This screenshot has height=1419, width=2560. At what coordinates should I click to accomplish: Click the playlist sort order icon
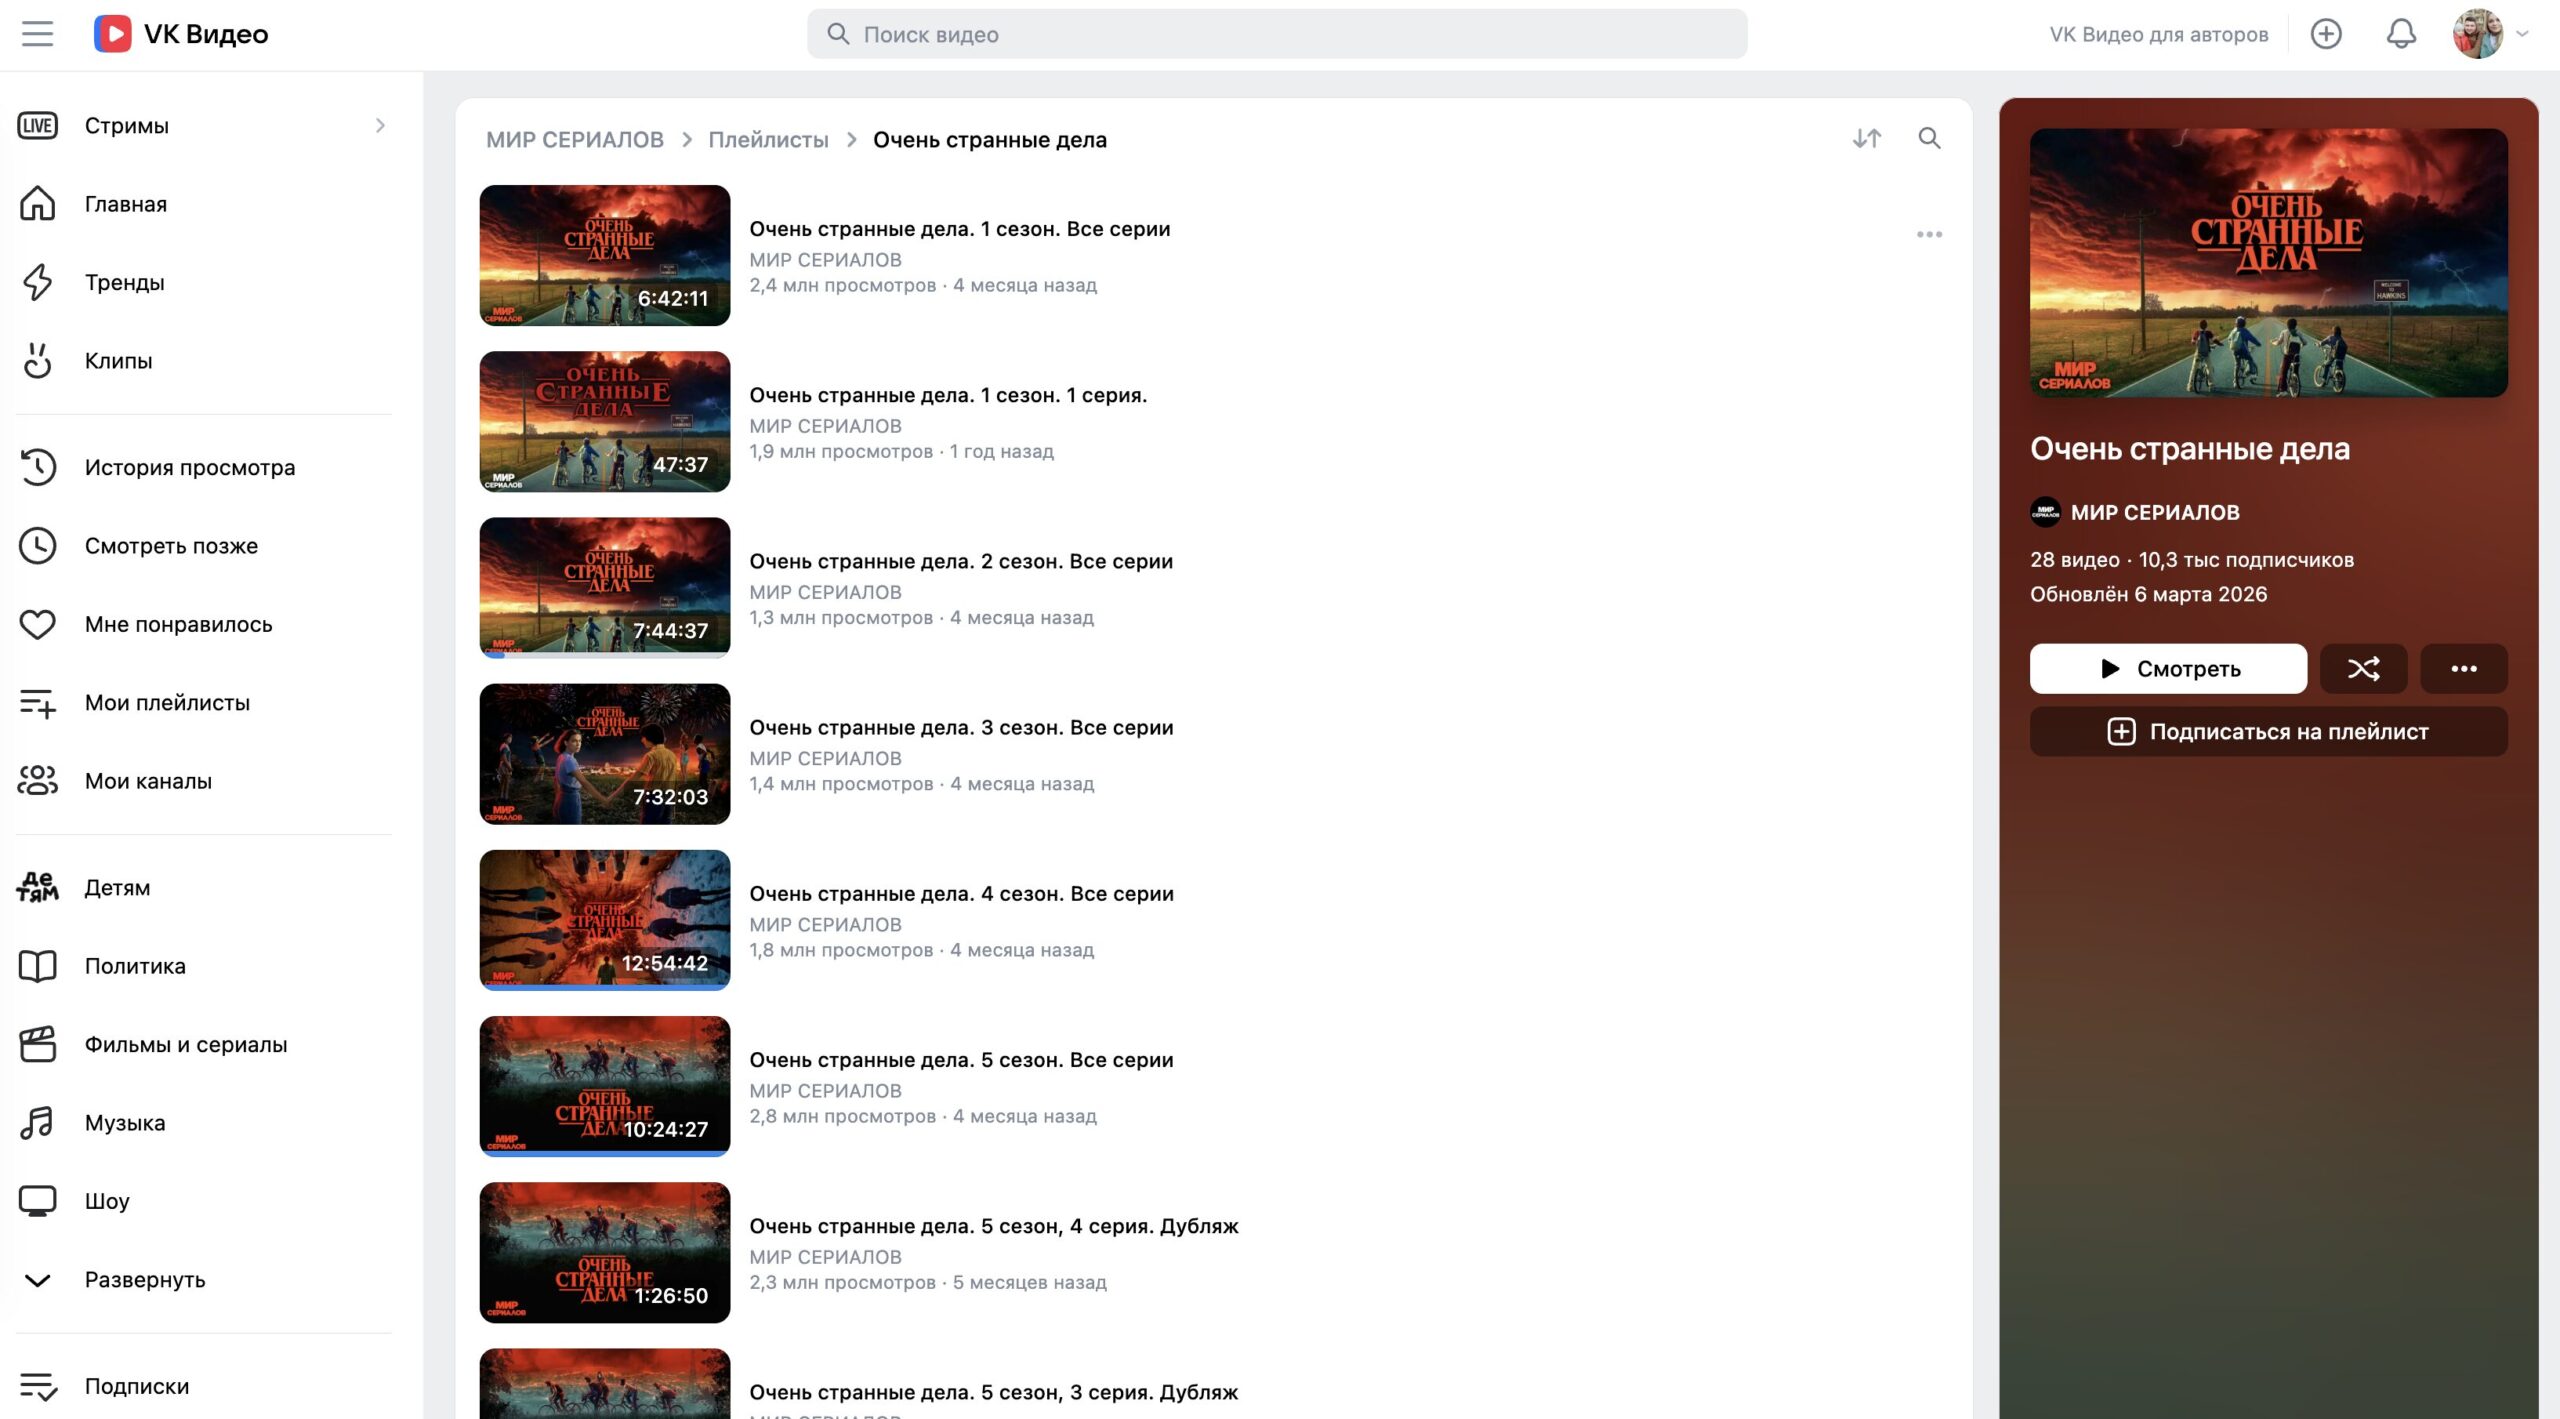click(x=1866, y=138)
